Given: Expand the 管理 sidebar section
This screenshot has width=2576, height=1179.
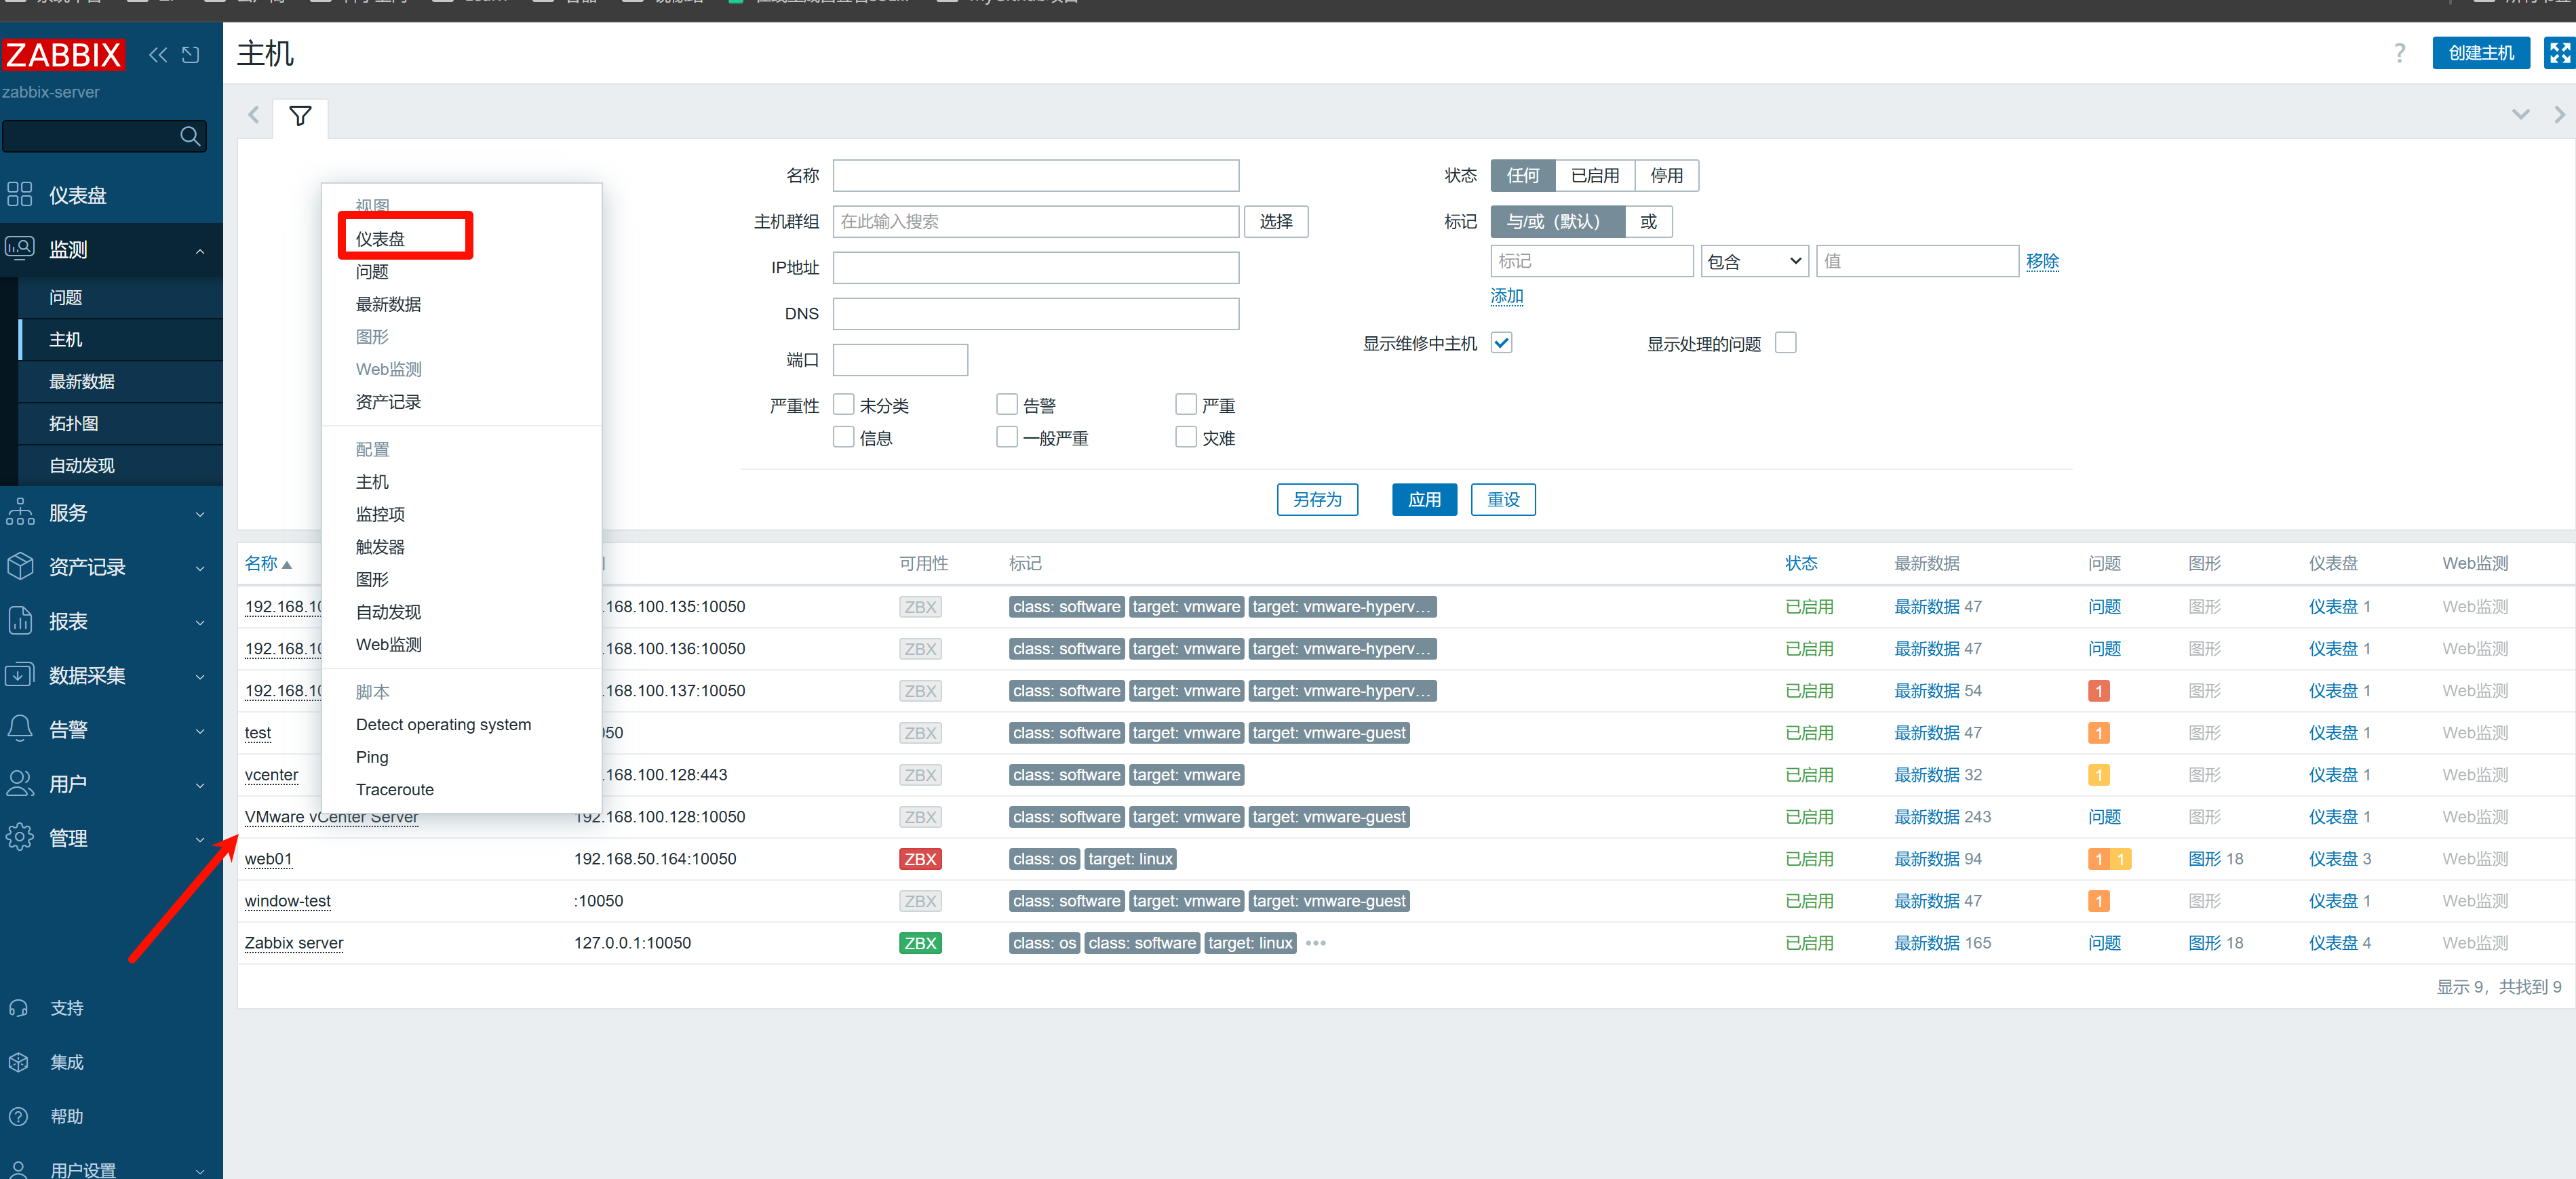Looking at the screenshot, I should (200, 839).
